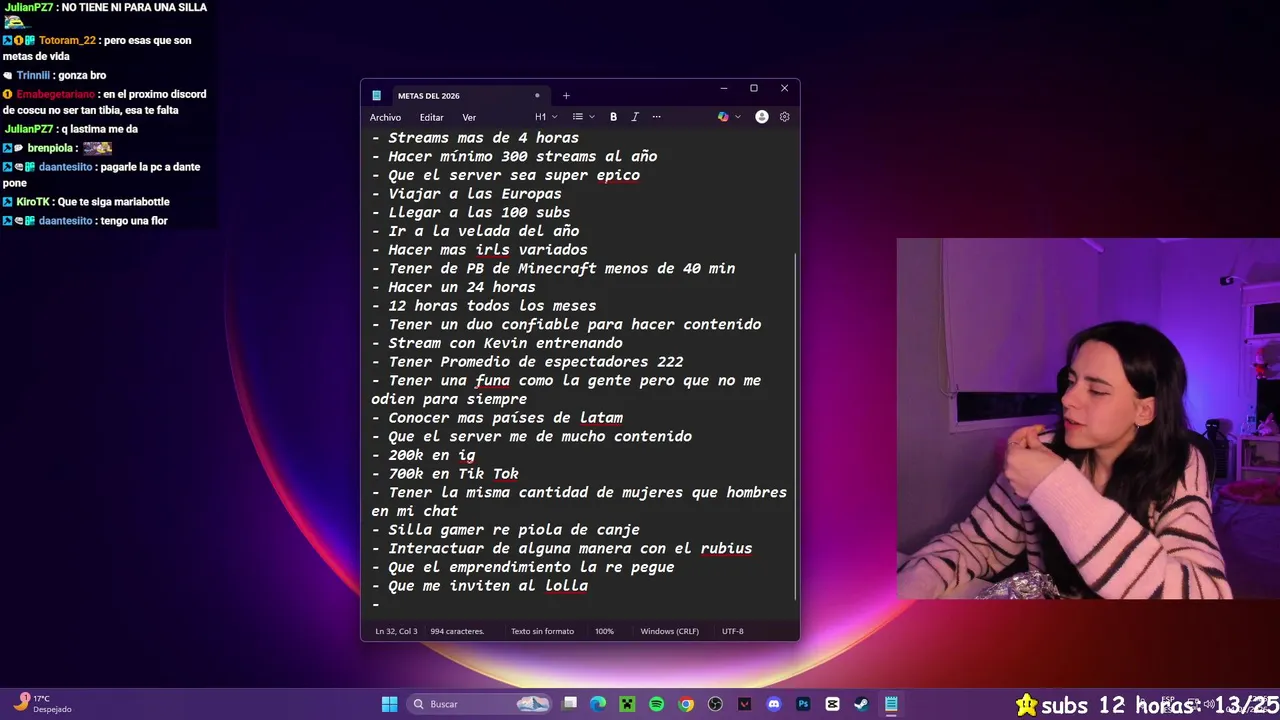The height and width of the screenshot is (720, 1280).
Task: Click the 994 caracteres status entry
Action: (x=457, y=631)
